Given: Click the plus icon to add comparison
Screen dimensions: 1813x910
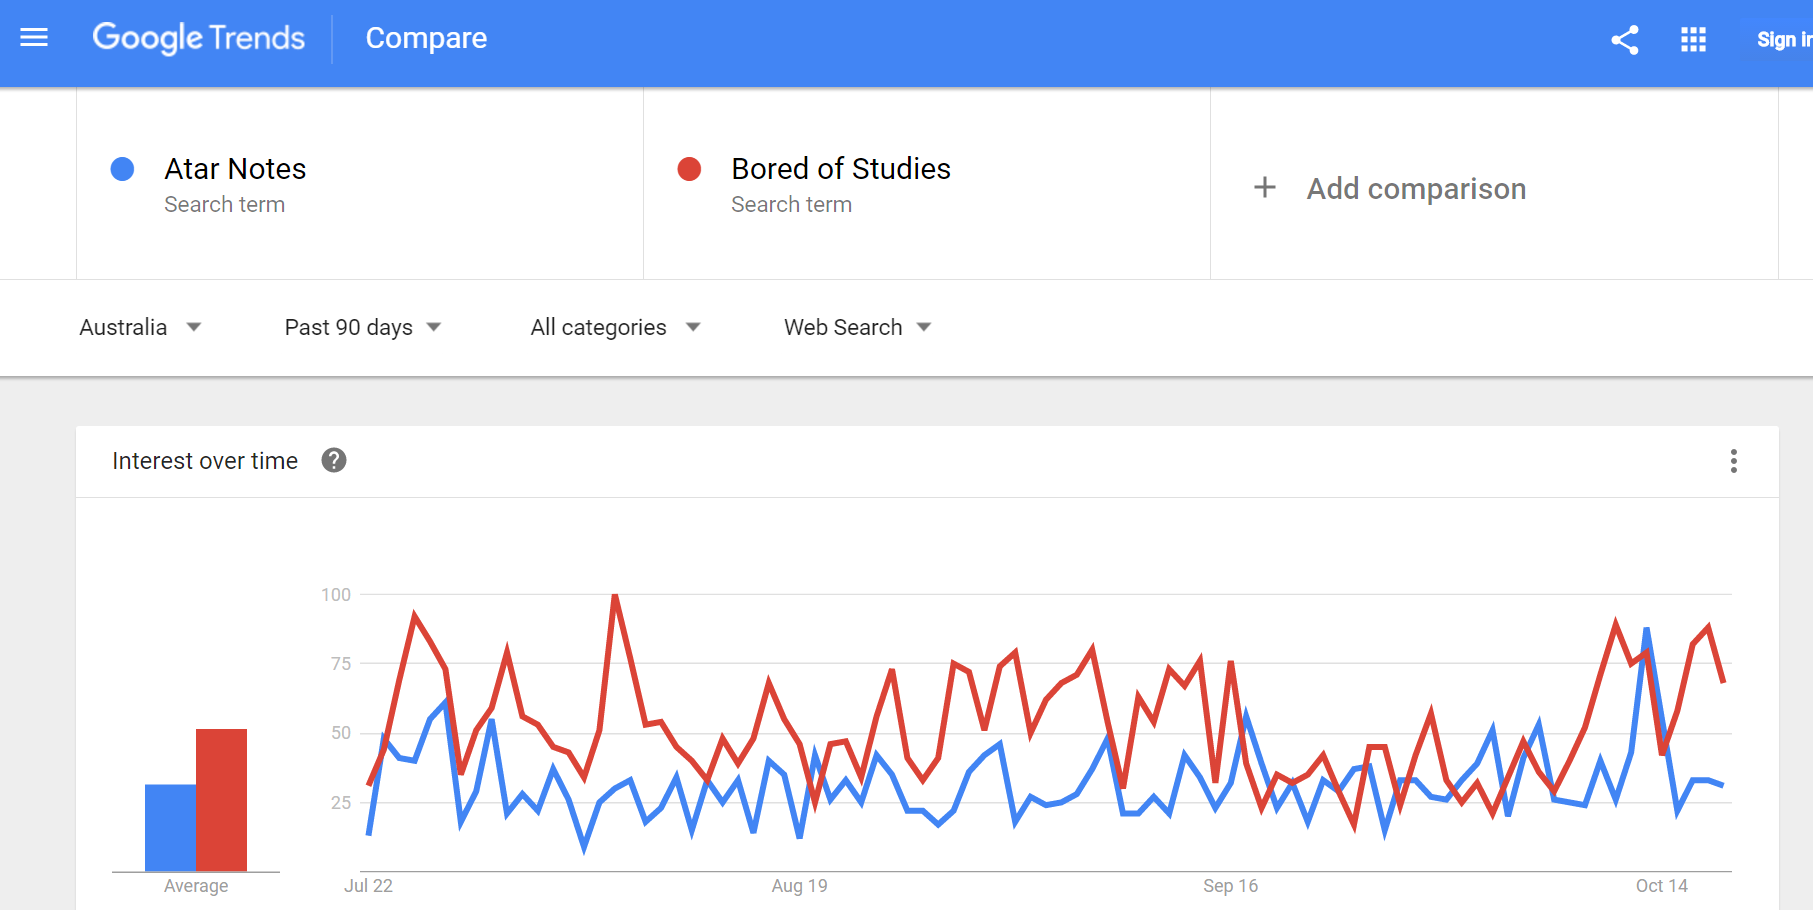Looking at the screenshot, I should tap(1265, 188).
